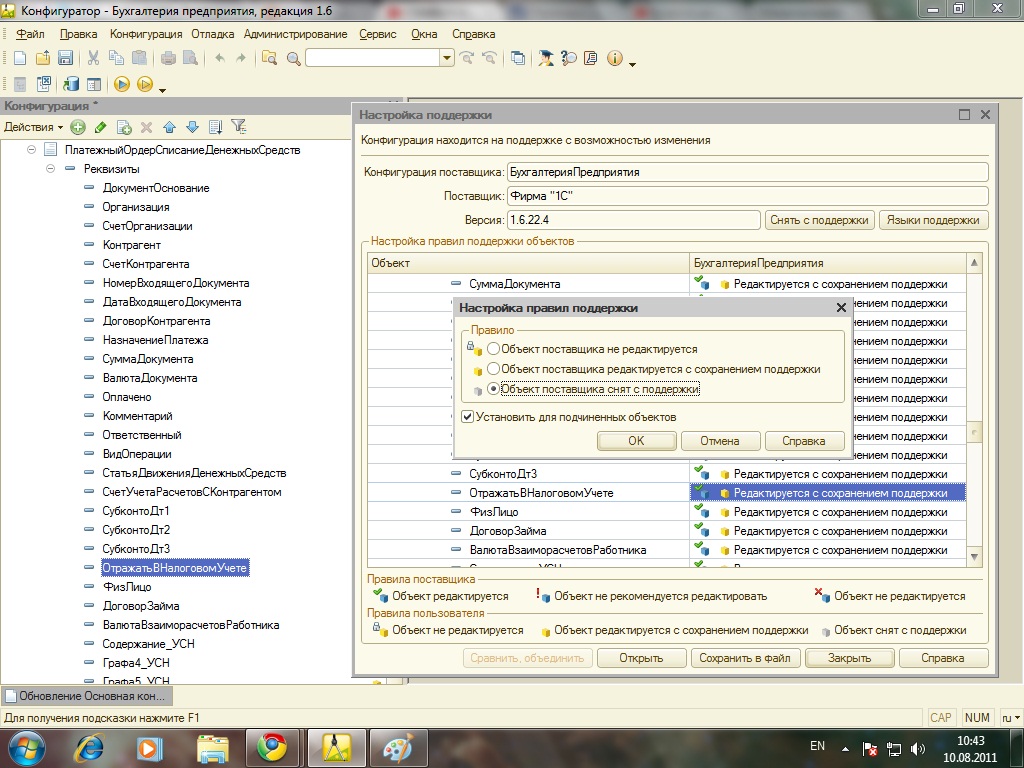This screenshot has width=1024, height=768.
Task: Select 'Объект поставщика не редактируется' radio button
Action: pyautogui.click(x=494, y=349)
